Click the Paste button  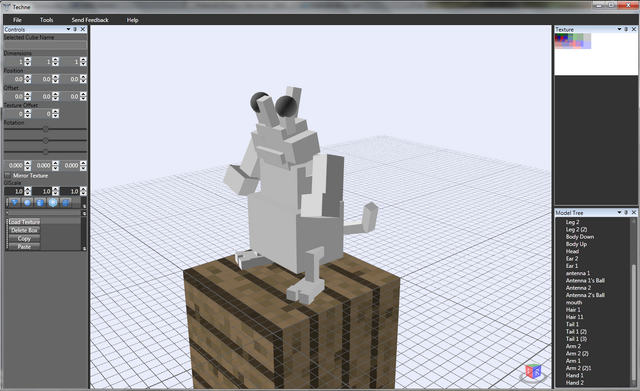[x=24, y=247]
